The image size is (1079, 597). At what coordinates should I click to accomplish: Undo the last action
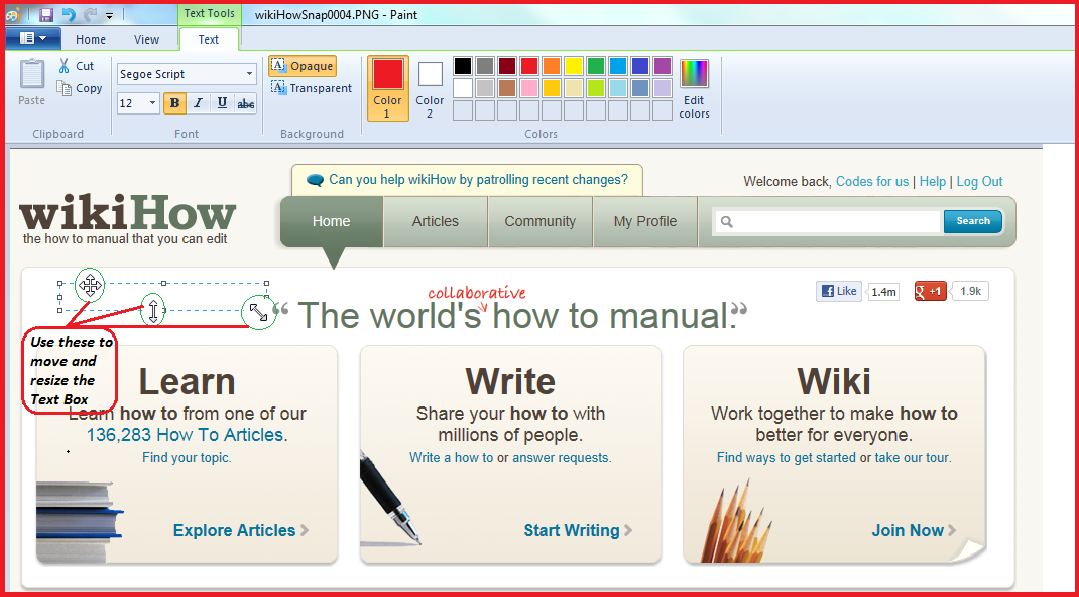coord(68,14)
